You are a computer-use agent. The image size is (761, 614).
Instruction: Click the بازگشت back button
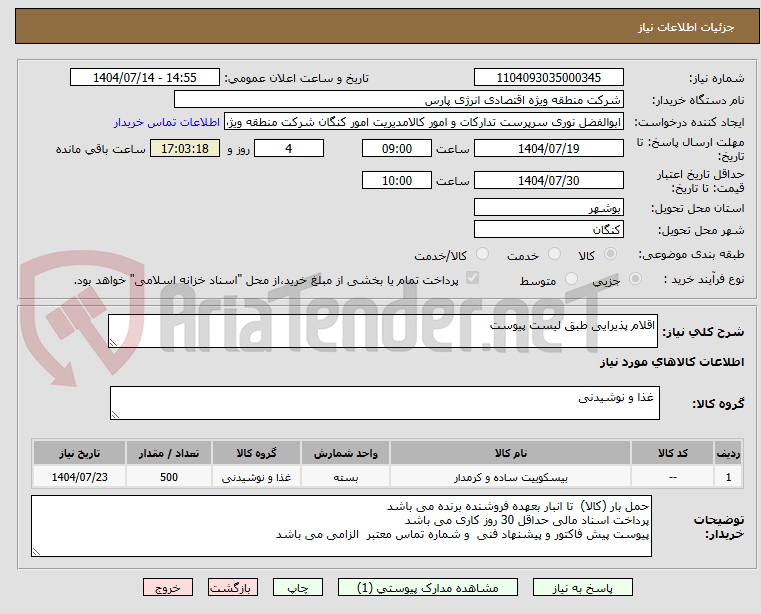(x=233, y=587)
